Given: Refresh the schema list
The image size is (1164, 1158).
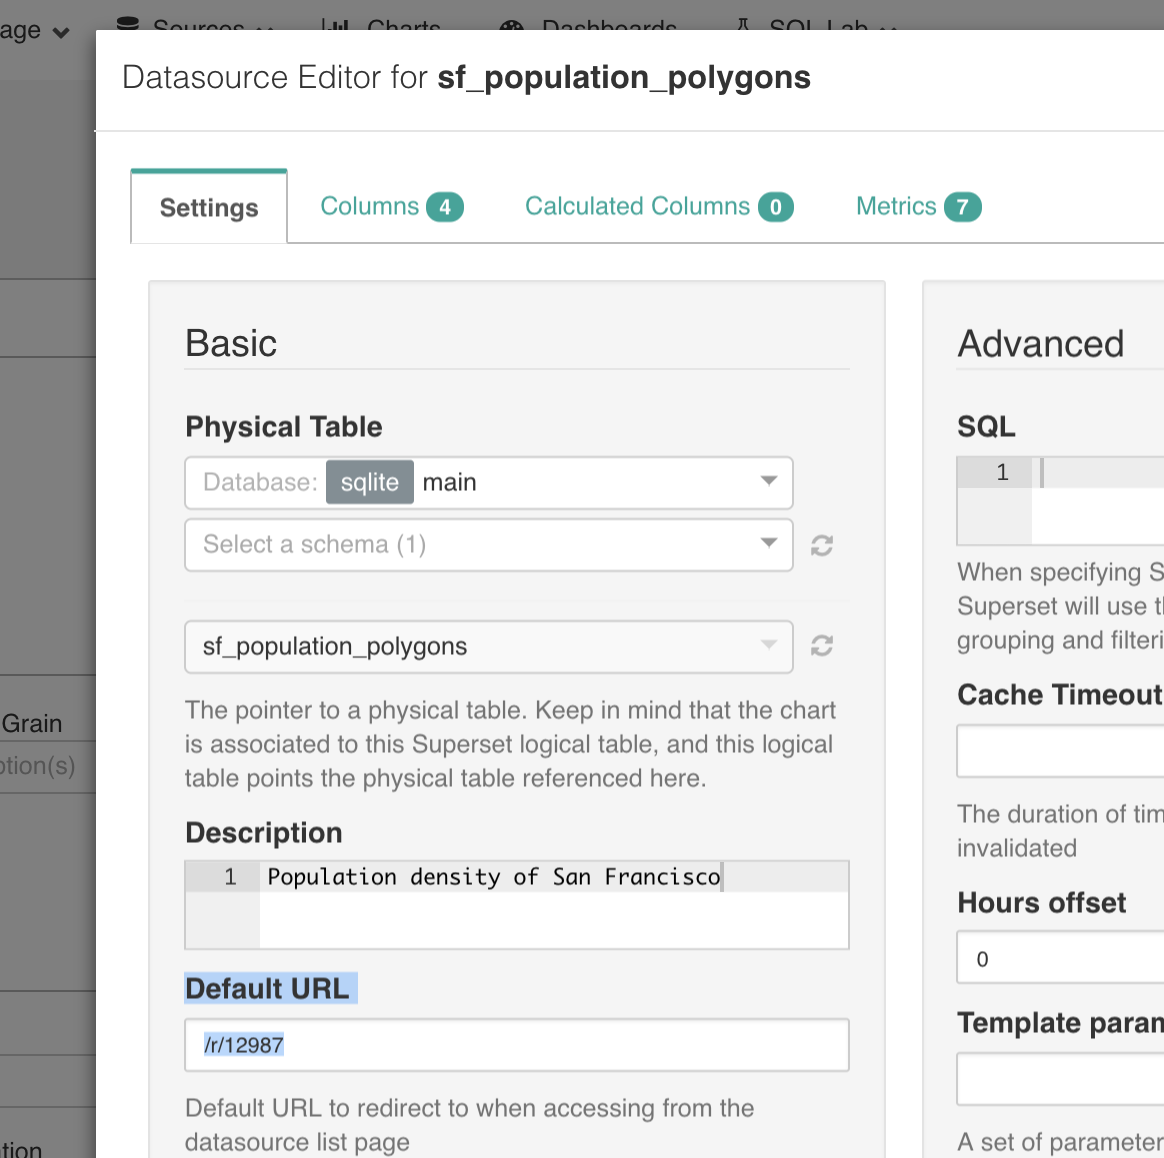Looking at the screenshot, I should pos(821,545).
